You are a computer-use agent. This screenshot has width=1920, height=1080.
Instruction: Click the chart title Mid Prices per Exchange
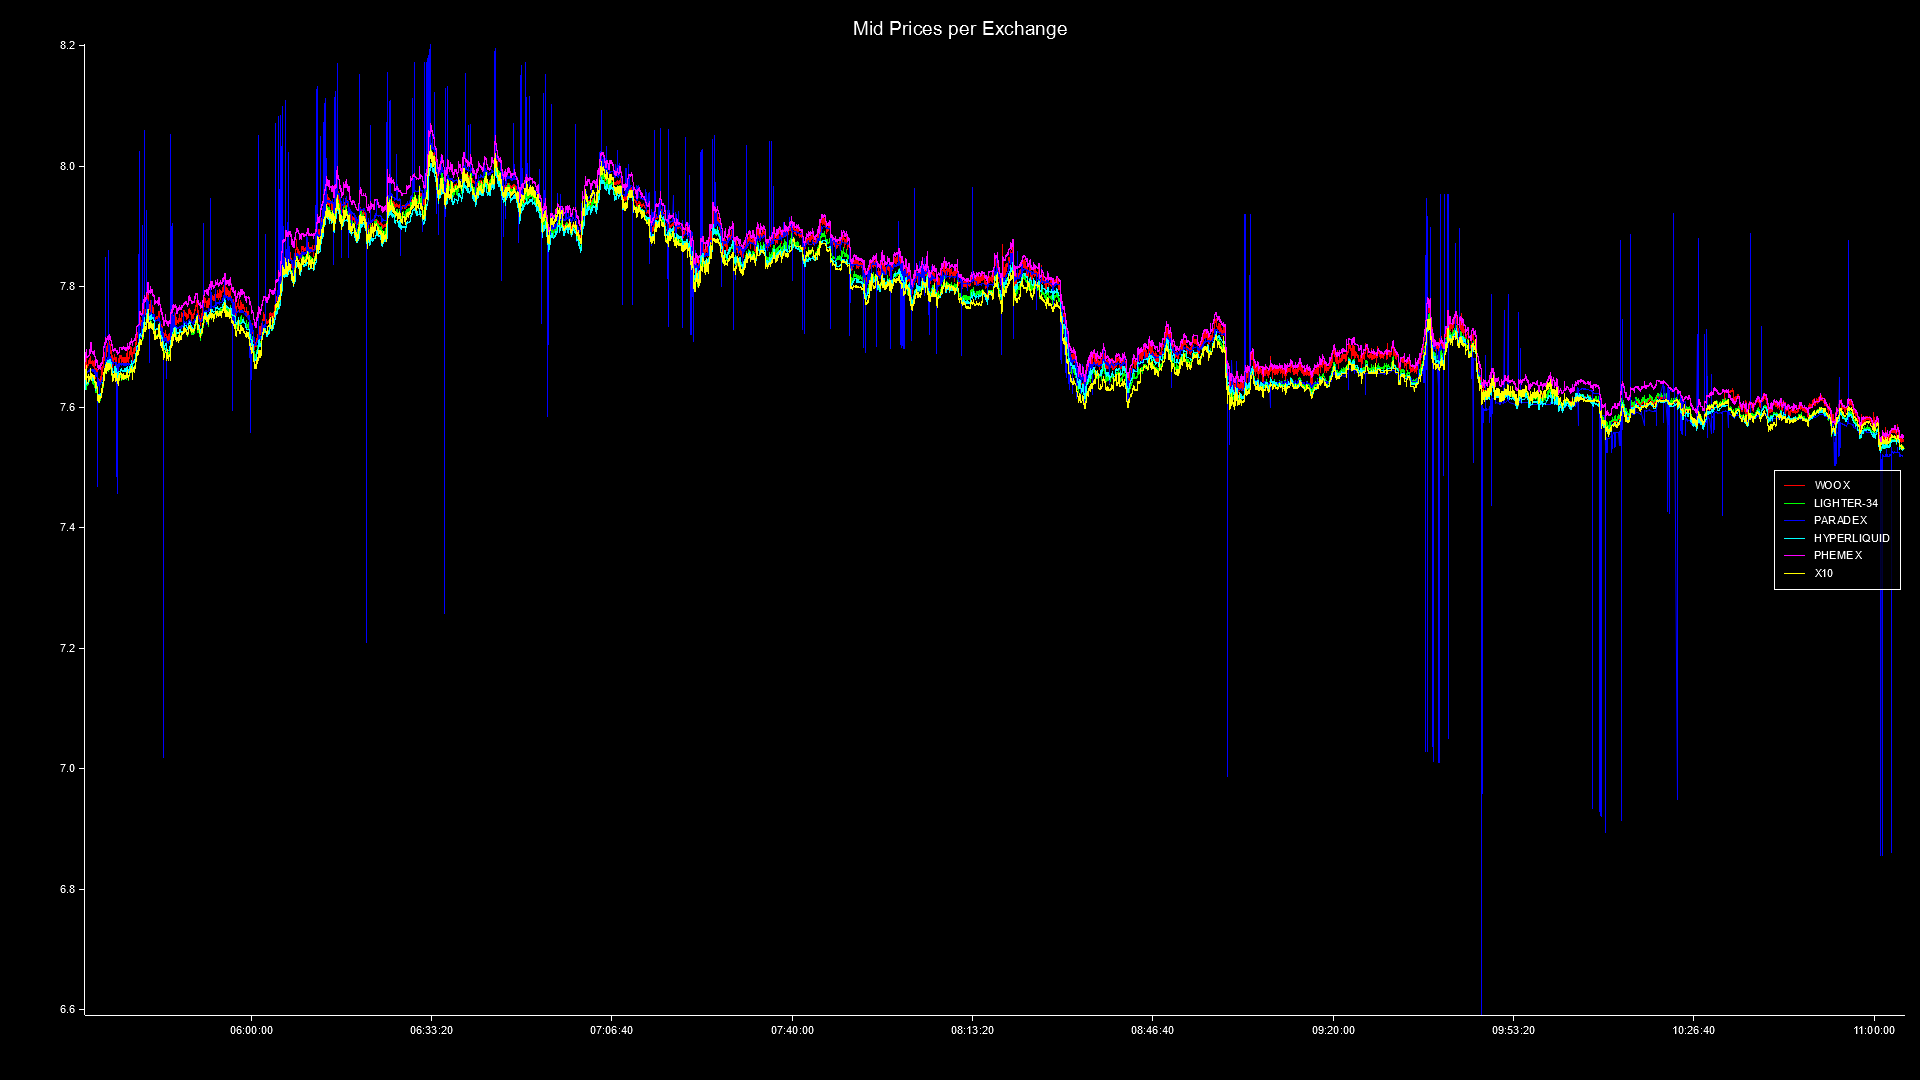click(958, 29)
